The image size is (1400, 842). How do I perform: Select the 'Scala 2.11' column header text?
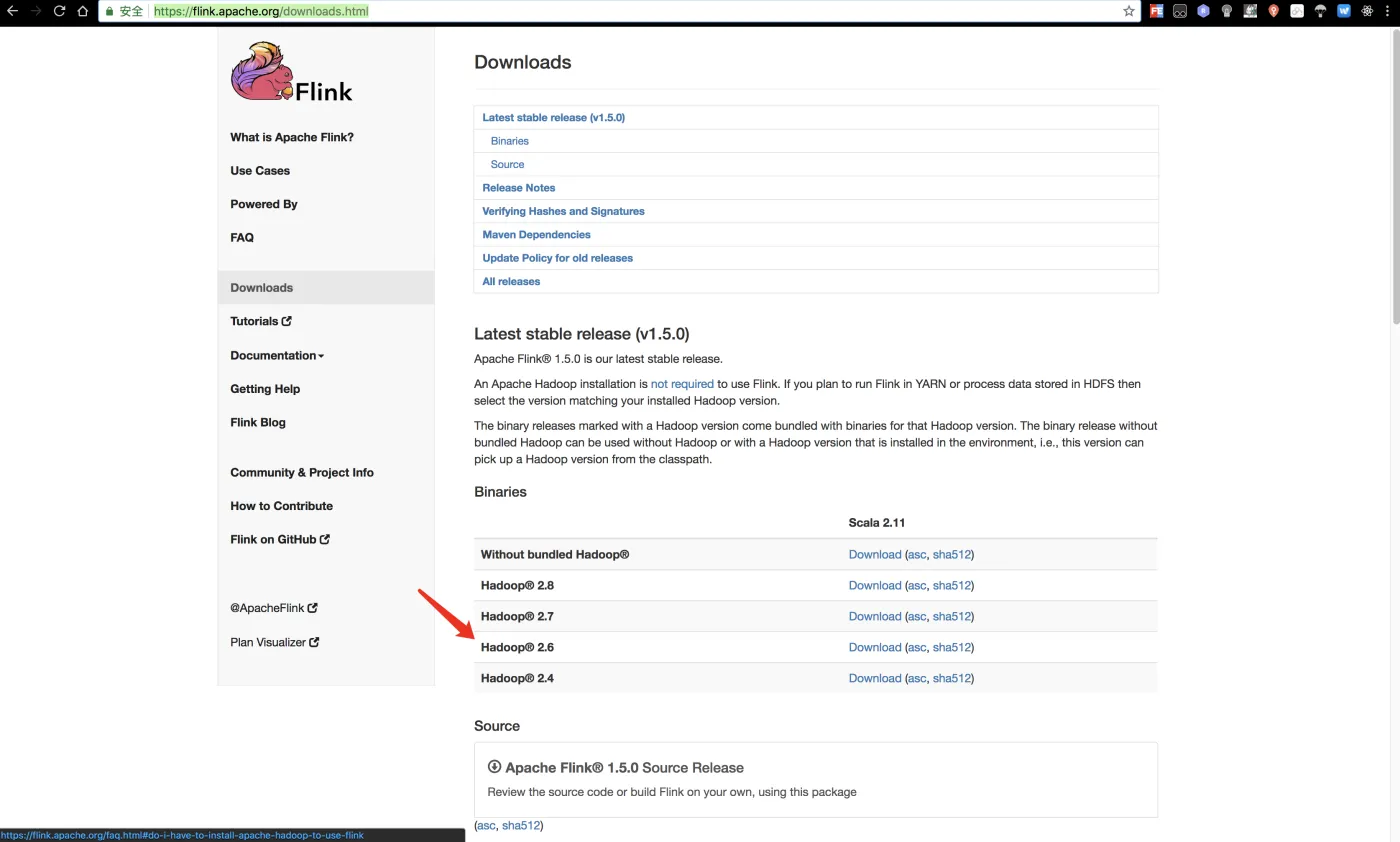pyautogui.click(x=877, y=523)
